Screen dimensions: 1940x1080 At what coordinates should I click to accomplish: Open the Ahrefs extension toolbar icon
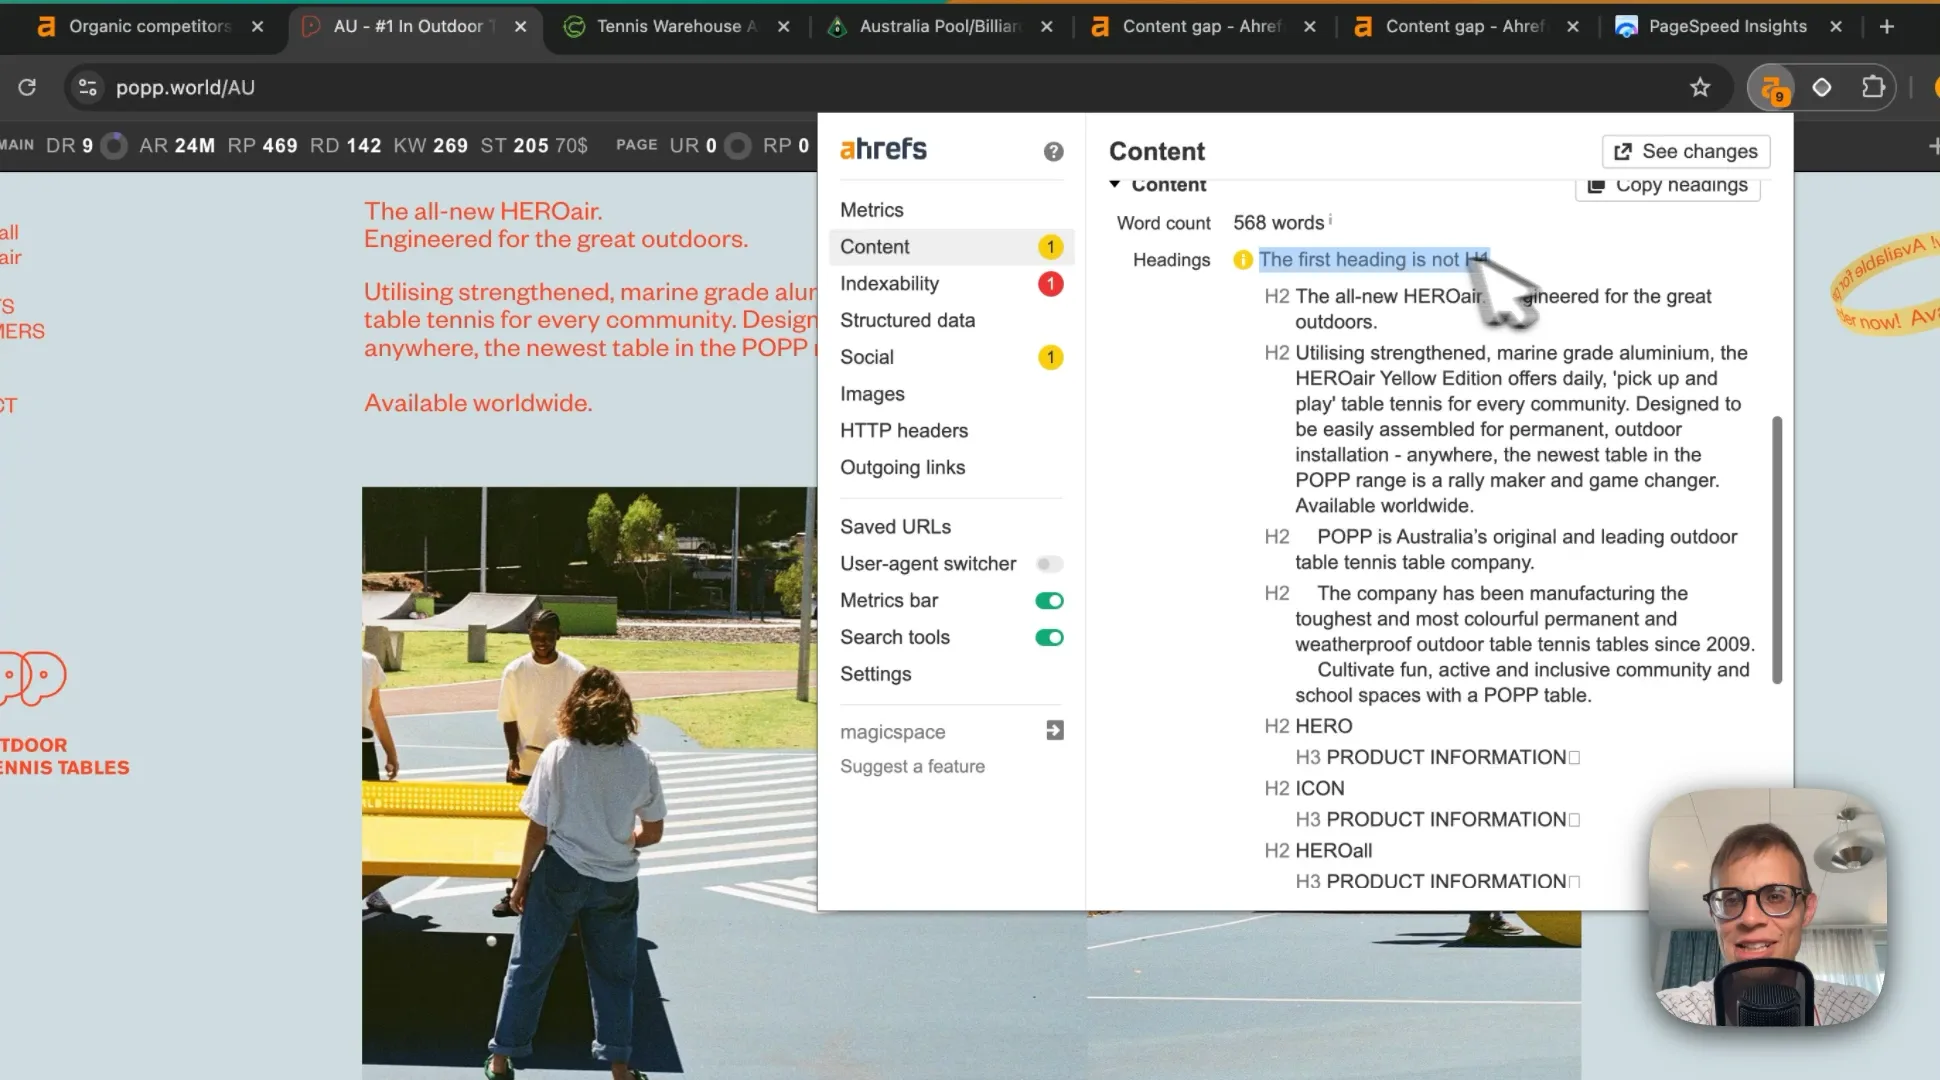point(1772,88)
